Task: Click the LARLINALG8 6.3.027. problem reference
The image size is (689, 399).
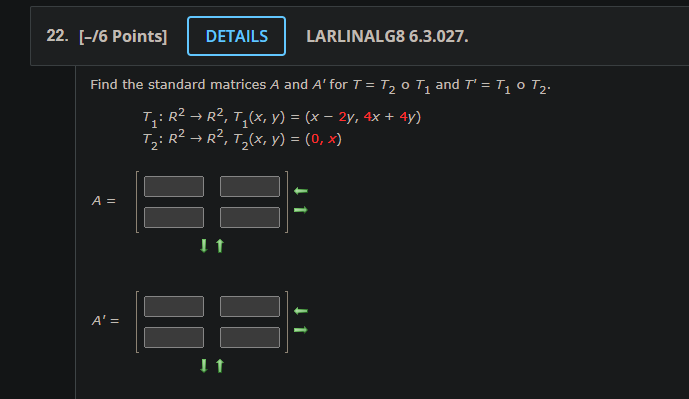Action: (387, 36)
